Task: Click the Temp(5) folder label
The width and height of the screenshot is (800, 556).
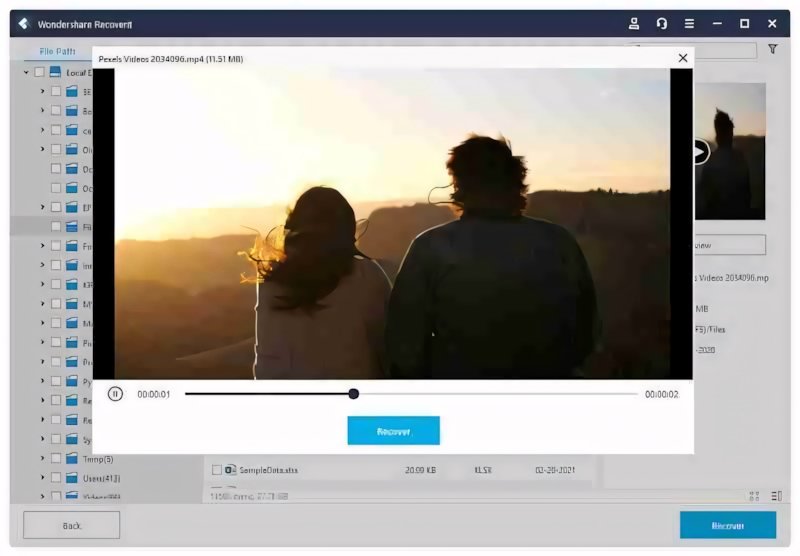Action: [x=98, y=459]
